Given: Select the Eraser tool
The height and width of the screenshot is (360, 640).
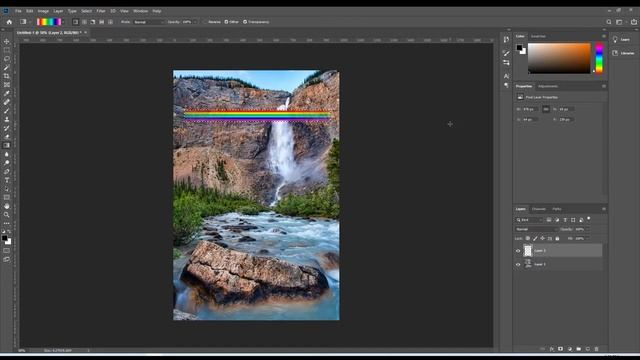Looking at the screenshot, I should [7, 137].
